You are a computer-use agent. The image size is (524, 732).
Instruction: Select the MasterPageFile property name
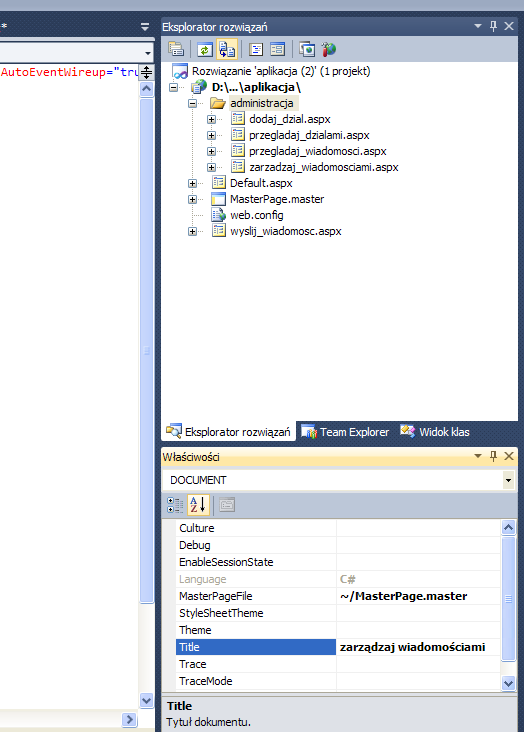point(216,596)
